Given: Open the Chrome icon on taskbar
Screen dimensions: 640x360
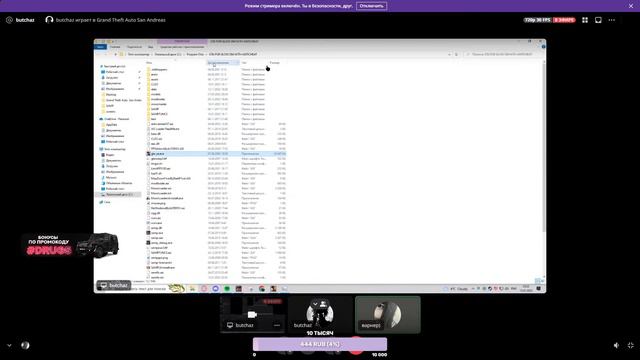Looking at the screenshot, I should [x=262, y=289].
